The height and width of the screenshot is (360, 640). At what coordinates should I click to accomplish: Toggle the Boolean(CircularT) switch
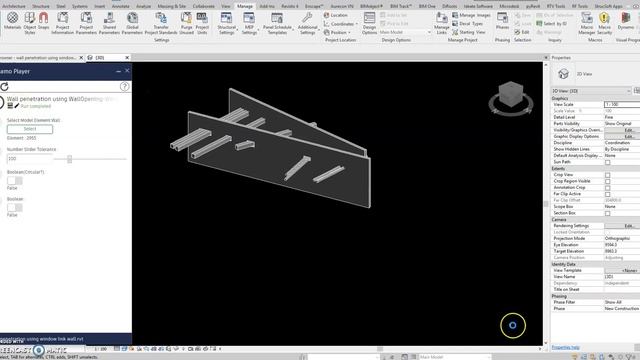(x=15, y=180)
